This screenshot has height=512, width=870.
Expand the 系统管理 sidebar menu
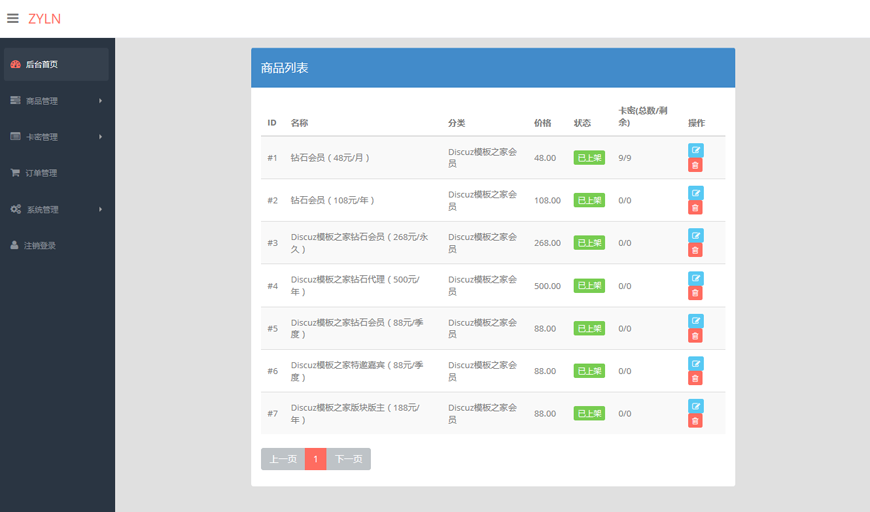click(56, 210)
